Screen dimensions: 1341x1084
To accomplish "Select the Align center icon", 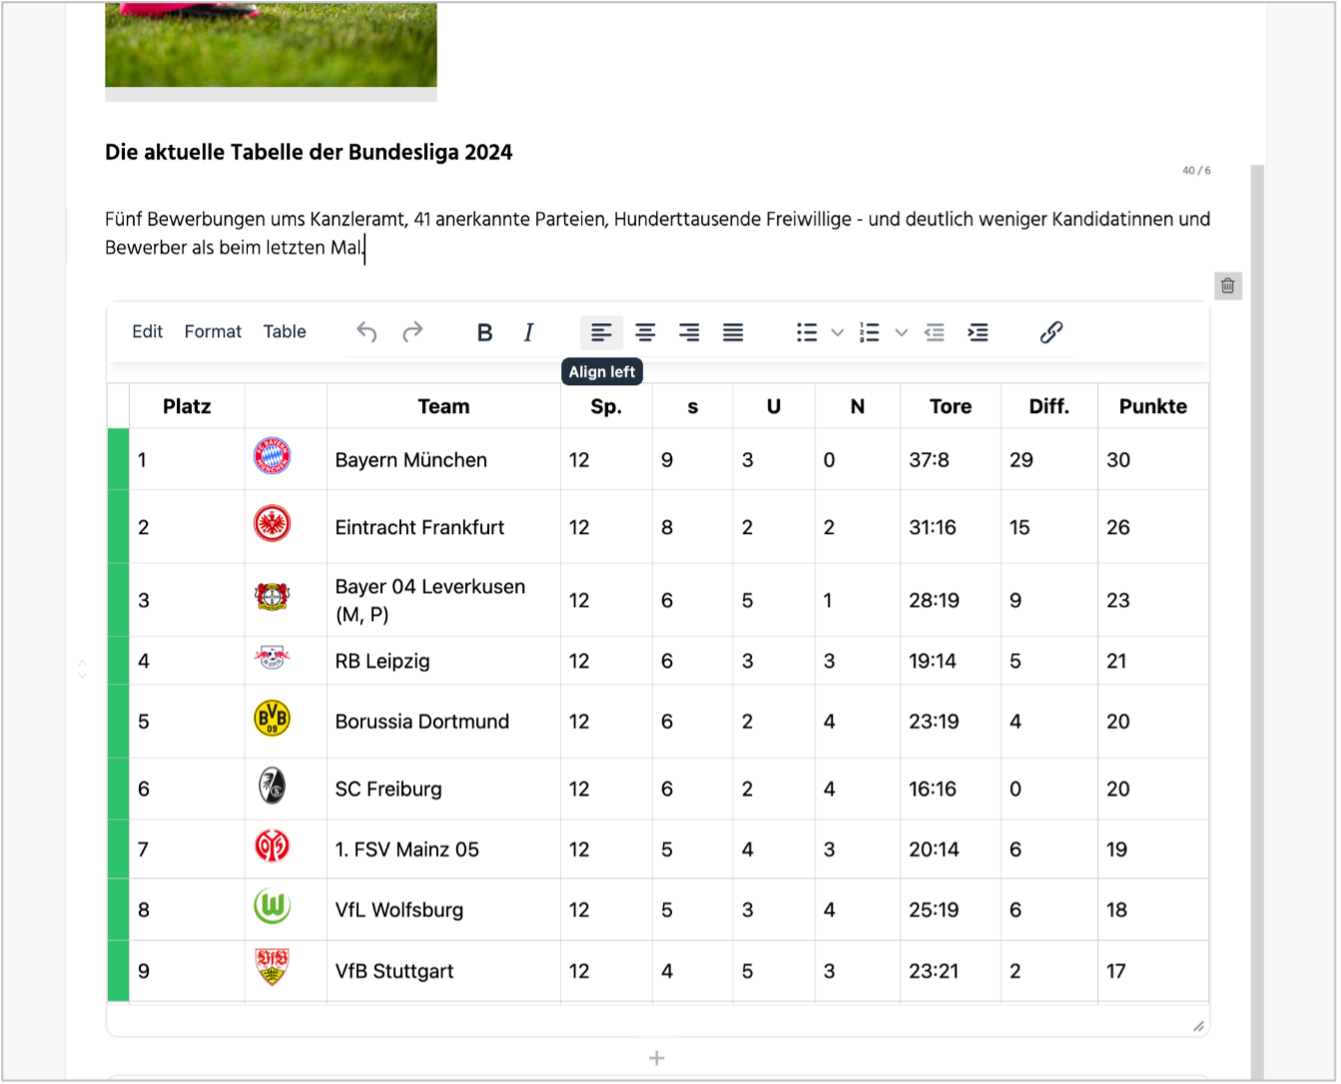I will coord(646,332).
